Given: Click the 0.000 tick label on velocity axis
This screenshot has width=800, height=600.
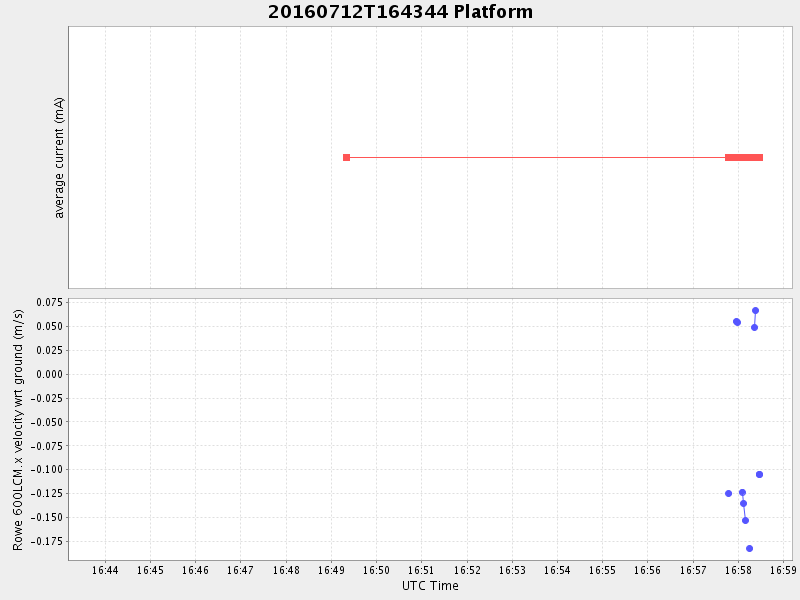Looking at the screenshot, I should click(x=47, y=374).
